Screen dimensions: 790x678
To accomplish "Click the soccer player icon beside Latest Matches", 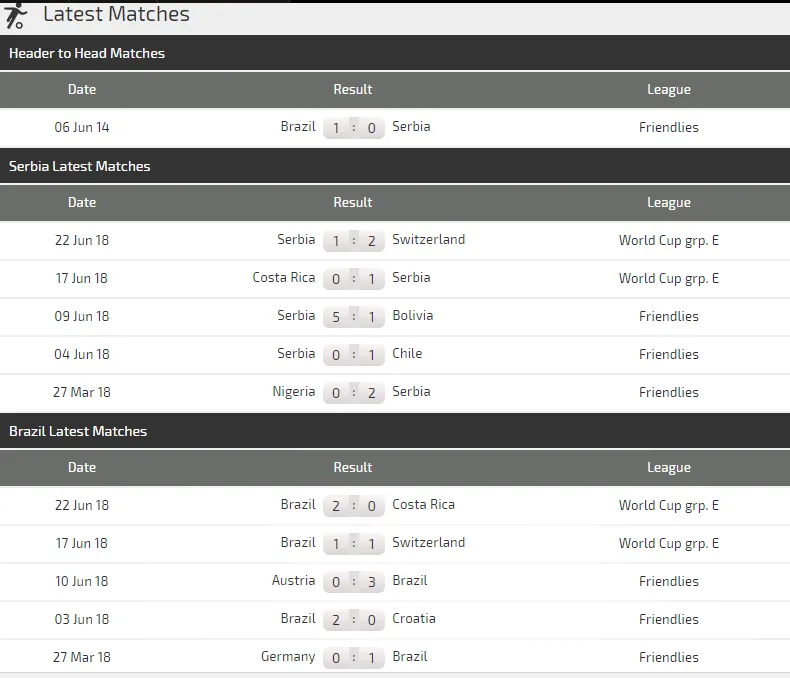I will point(15,15).
